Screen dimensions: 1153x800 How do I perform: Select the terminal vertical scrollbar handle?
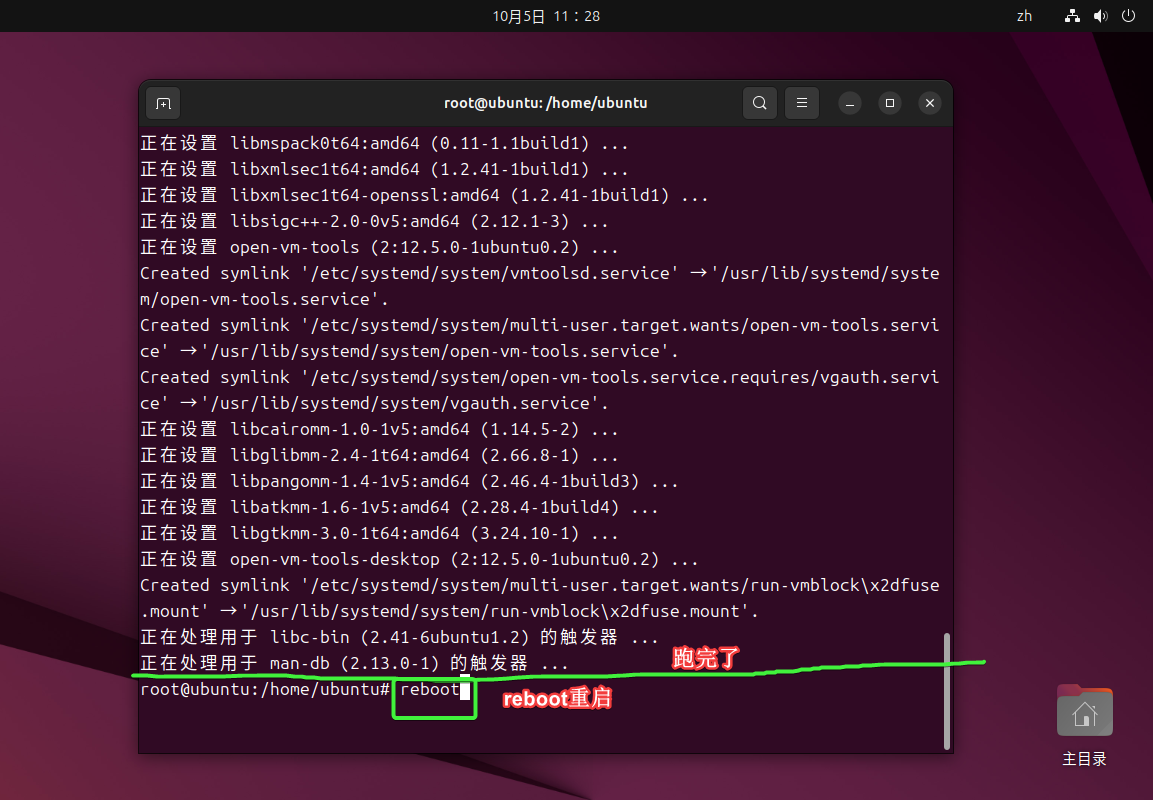click(946, 691)
